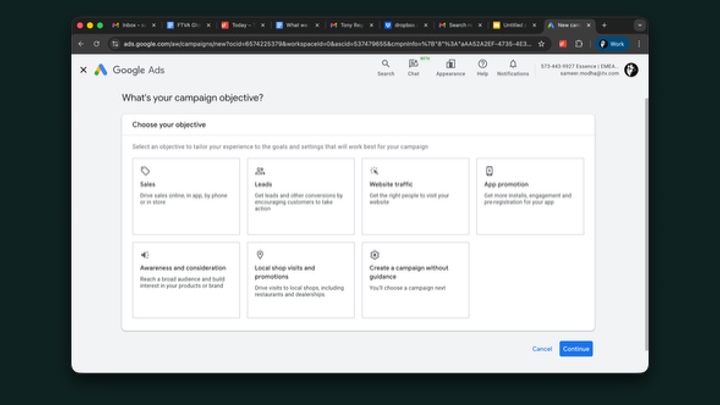Close the campaign creation with X icon
Viewport: 720px width, 405px height.
pos(83,70)
